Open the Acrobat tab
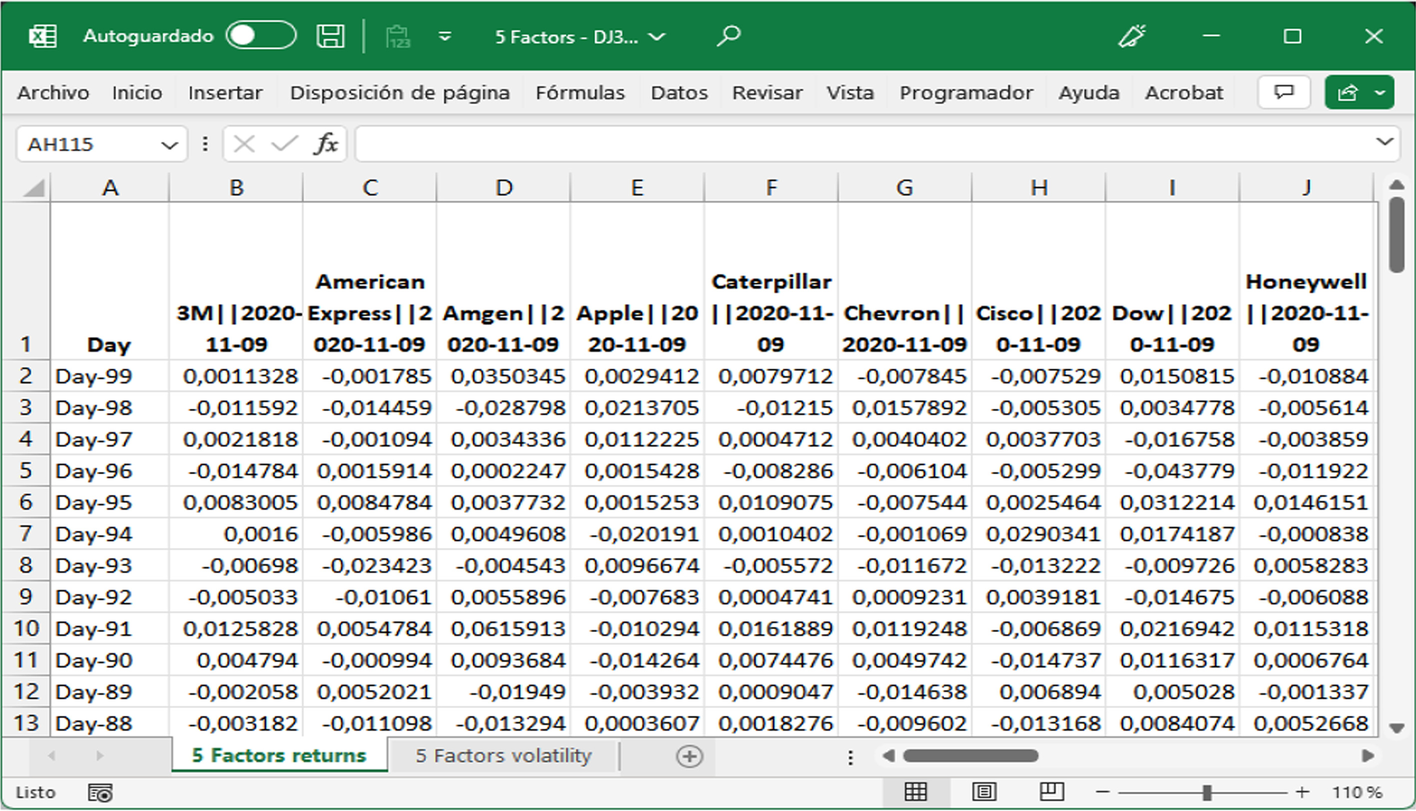1416x811 pixels. (1184, 93)
